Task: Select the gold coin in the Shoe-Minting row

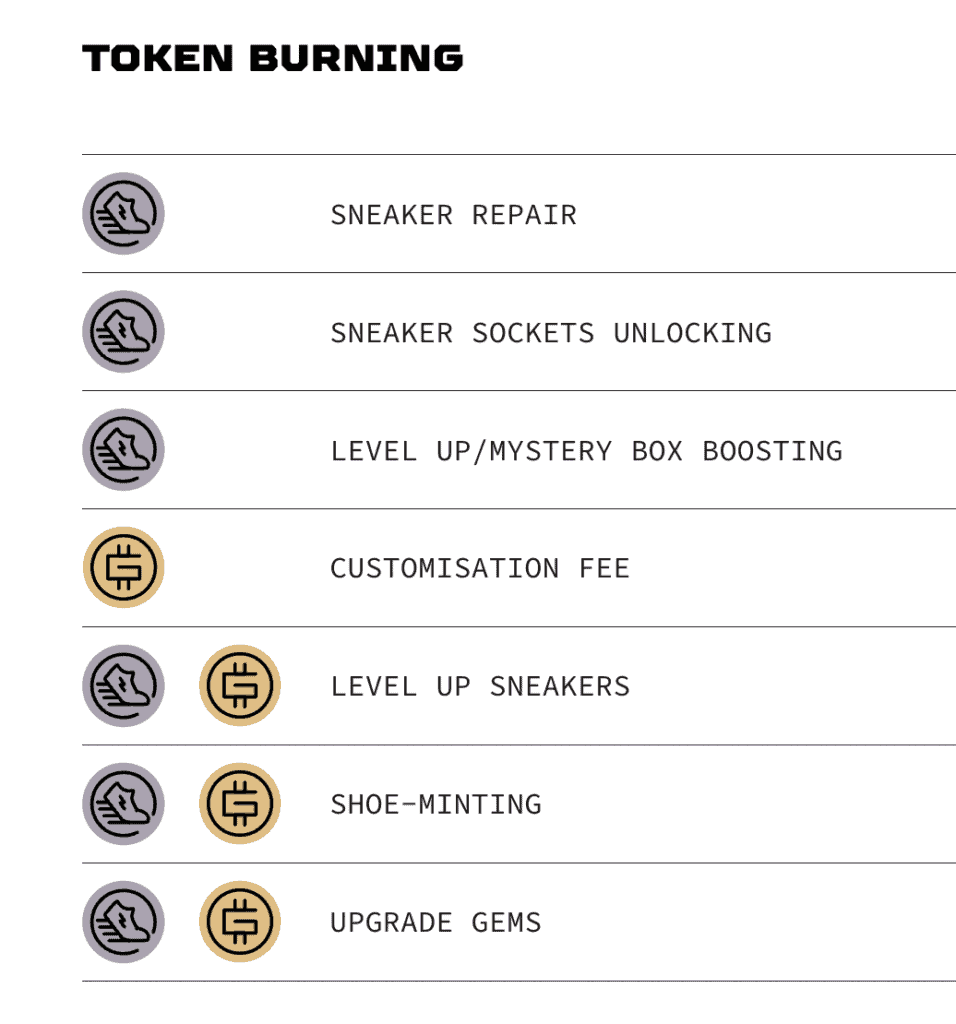Action: click(x=240, y=804)
